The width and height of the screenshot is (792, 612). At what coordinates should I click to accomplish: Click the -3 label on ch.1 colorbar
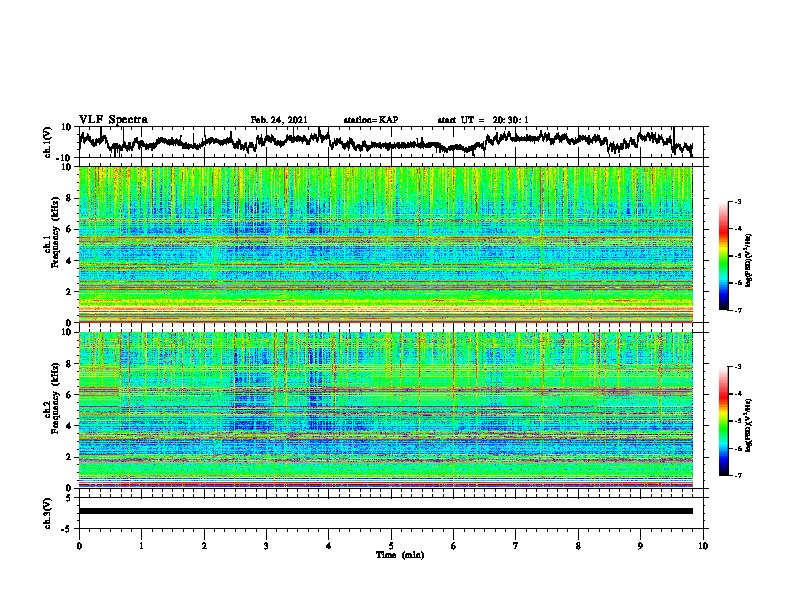737,201
